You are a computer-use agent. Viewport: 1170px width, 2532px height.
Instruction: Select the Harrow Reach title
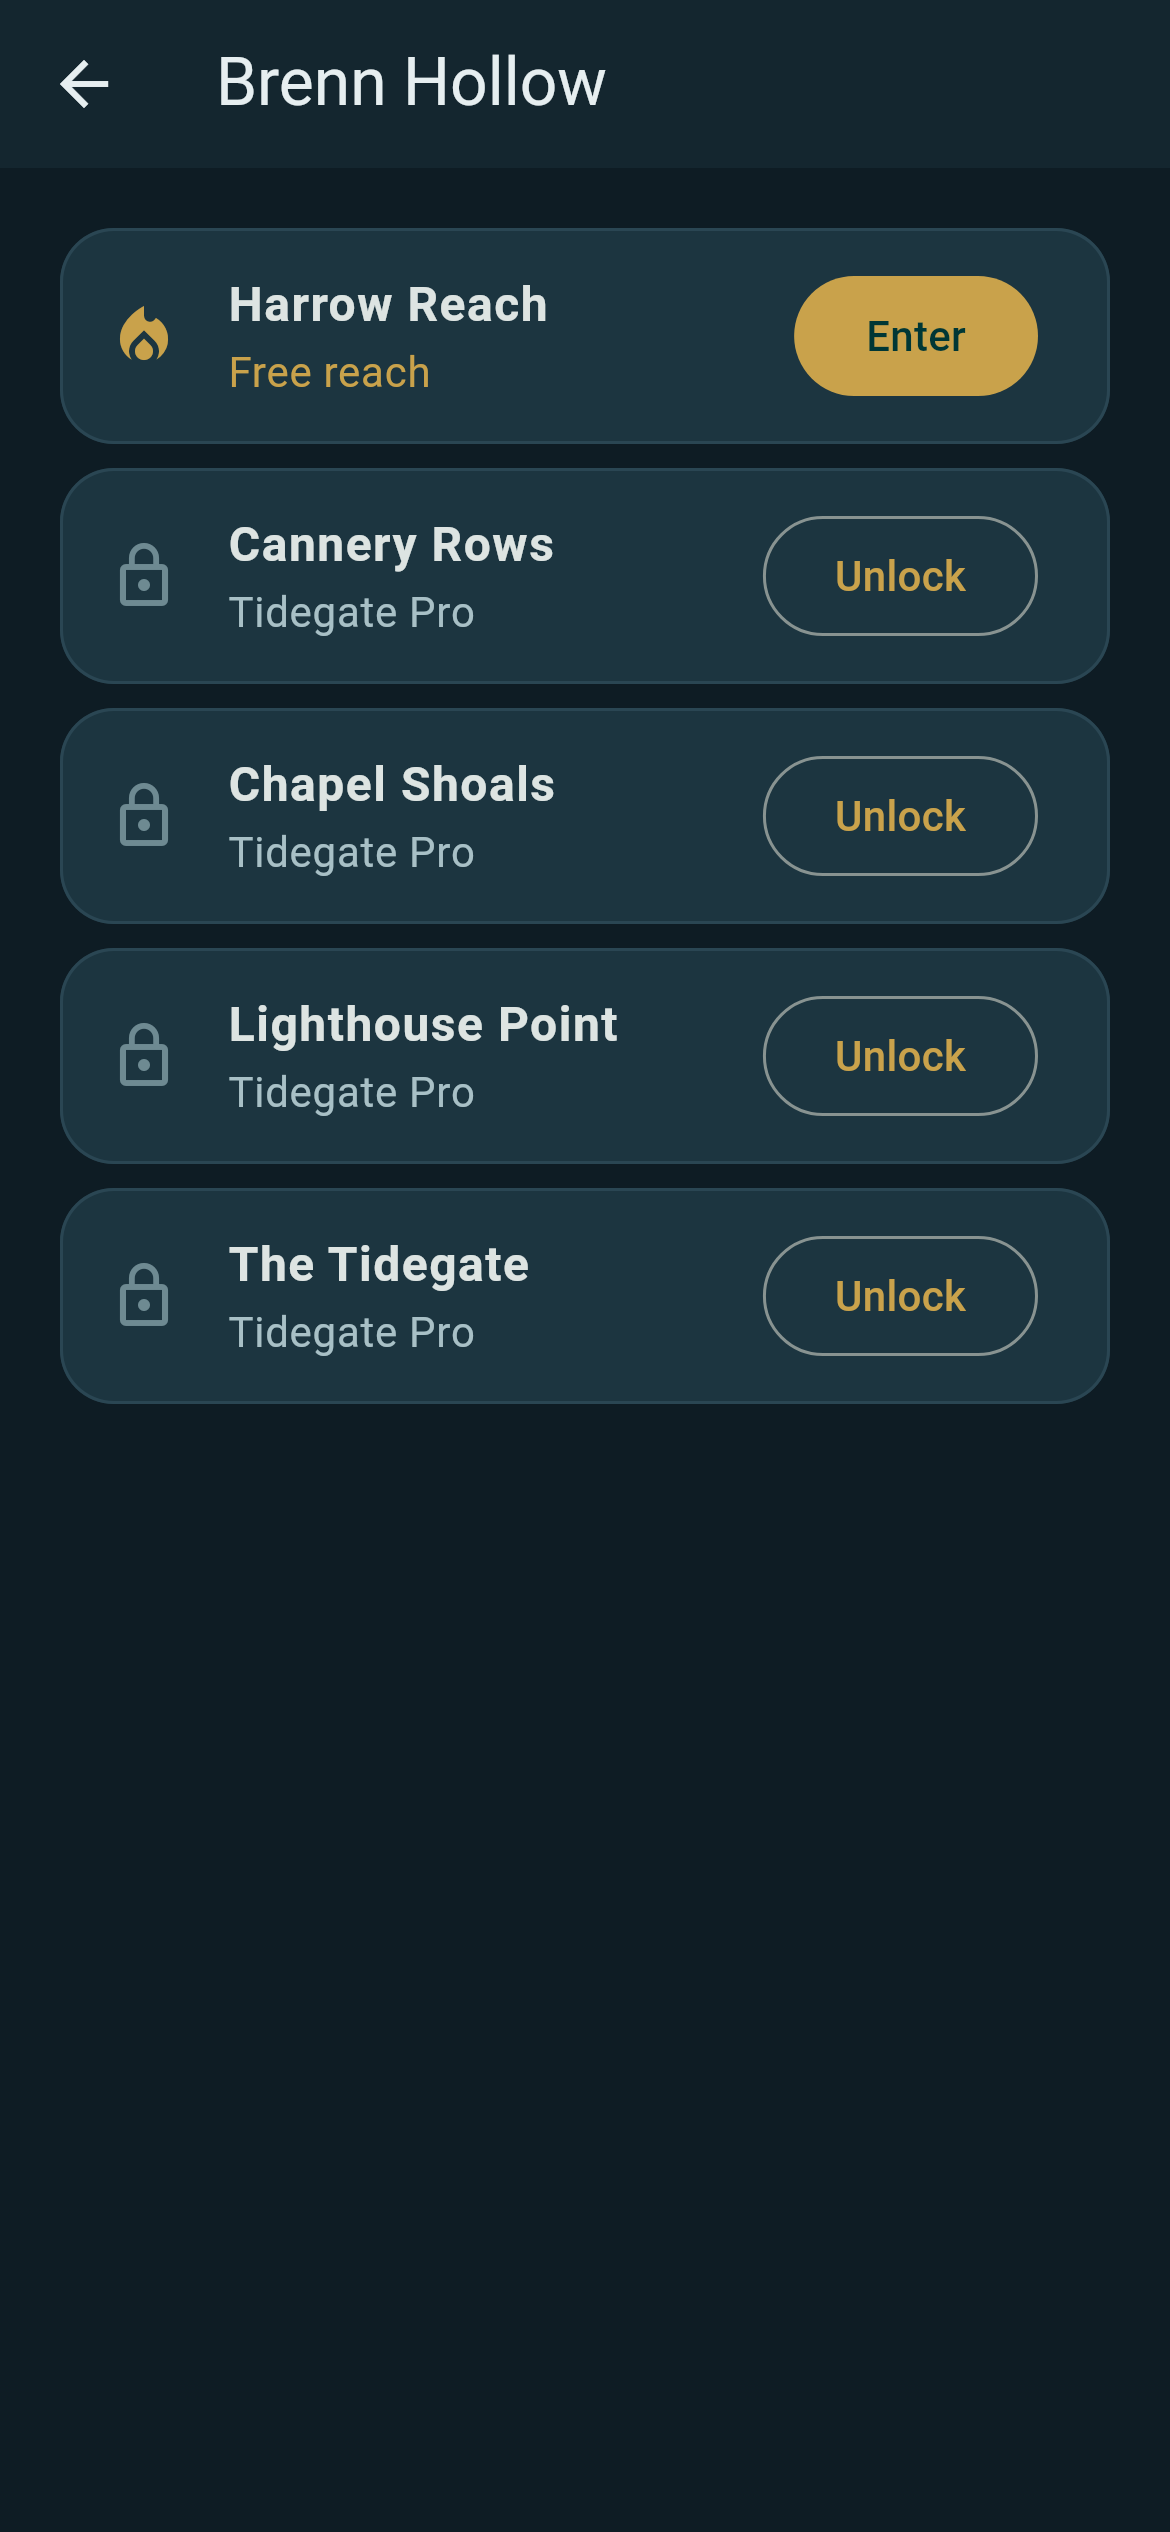[388, 304]
